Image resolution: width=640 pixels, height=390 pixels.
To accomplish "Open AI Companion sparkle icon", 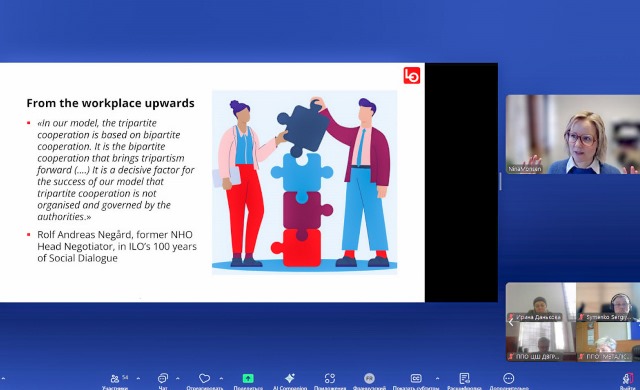I will (290, 378).
